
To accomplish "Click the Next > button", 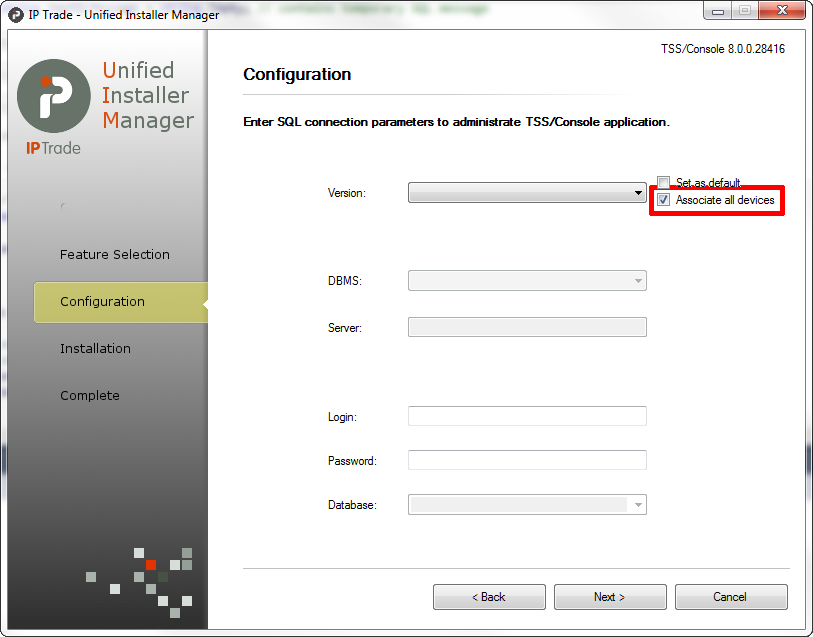I will 610,597.
